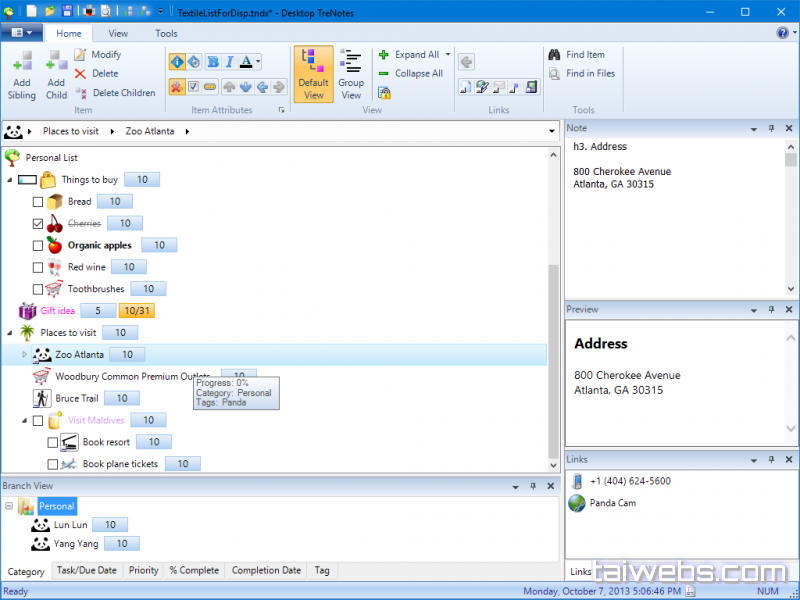The image size is (800, 600).
Task: Uncheck the Cherries checkbox
Action: tap(38, 224)
